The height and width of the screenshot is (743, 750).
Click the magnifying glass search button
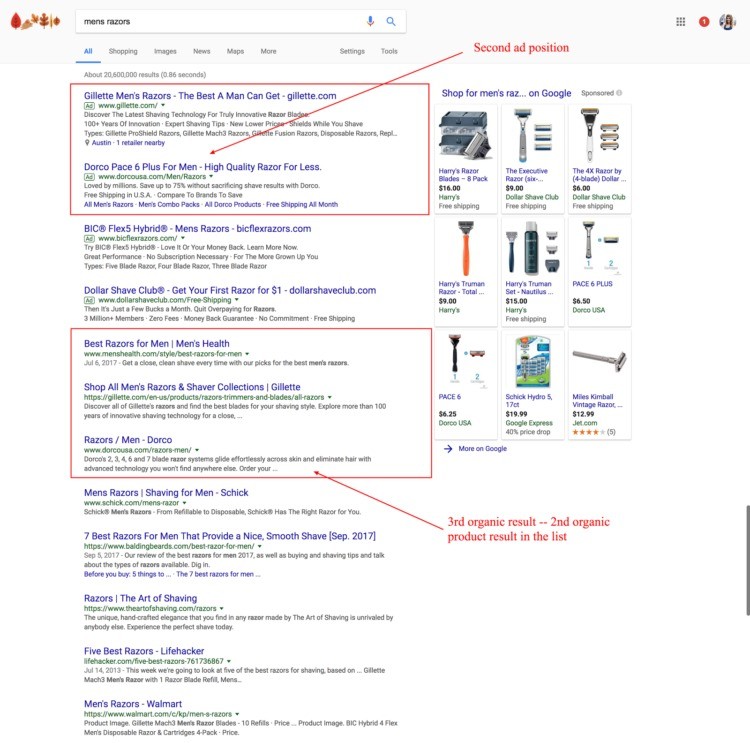[x=391, y=21]
